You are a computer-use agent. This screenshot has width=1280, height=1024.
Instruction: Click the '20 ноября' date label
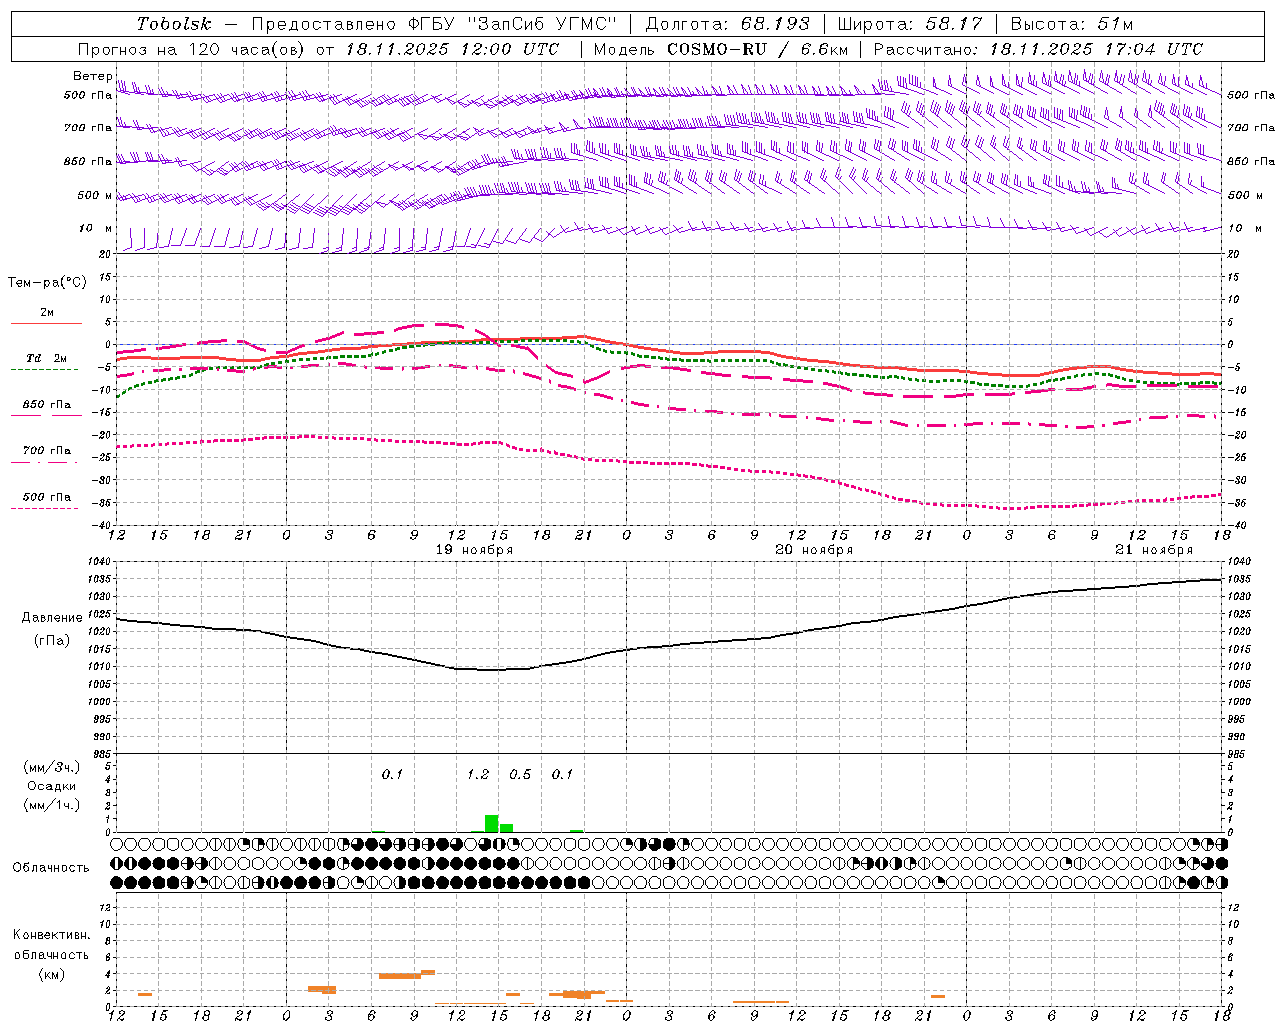pyautogui.click(x=814, y=550)
